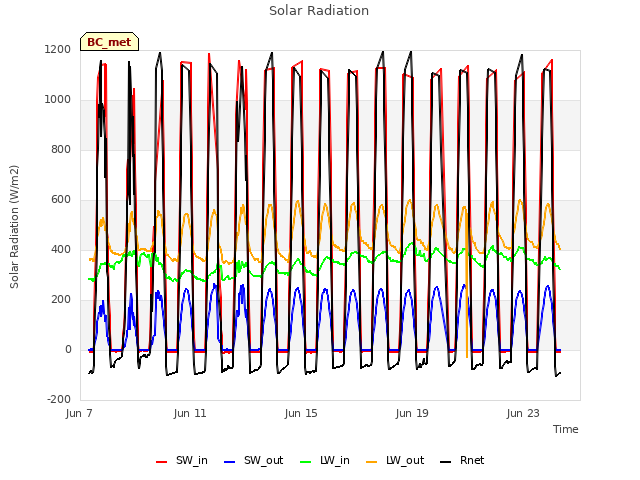Toggle the SW_in legend entry
Image resolution: width=640 pixels, height=480 pixels.
pyautogui.click(x=182, y=461)
